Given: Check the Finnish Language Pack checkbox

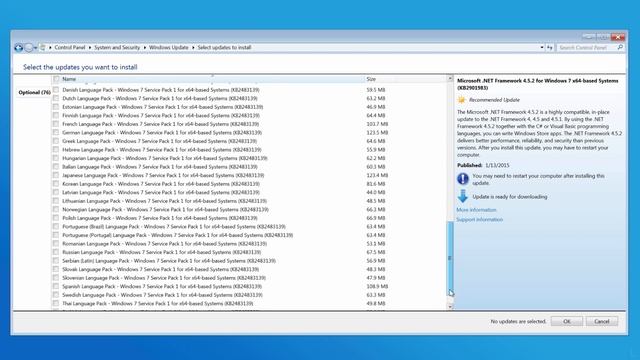Looking at the screenshot, I should click(56, 116).
